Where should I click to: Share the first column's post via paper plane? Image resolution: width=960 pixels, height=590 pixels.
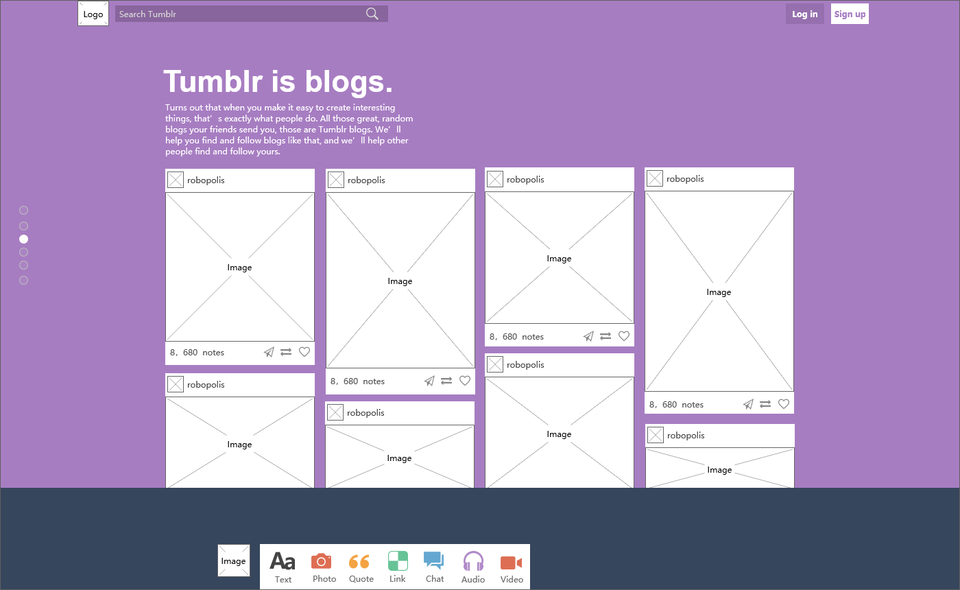(269, 352)
